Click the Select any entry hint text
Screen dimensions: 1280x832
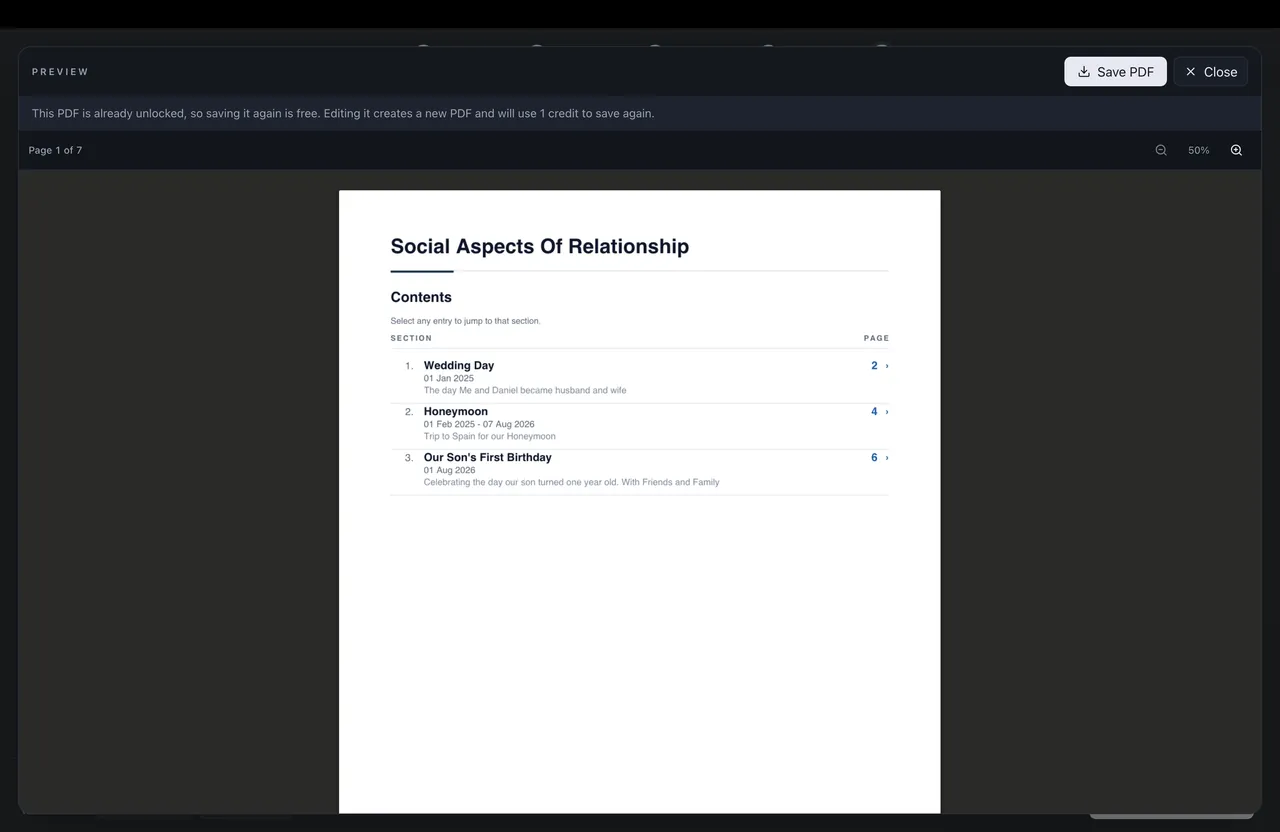tap(465, 321)
